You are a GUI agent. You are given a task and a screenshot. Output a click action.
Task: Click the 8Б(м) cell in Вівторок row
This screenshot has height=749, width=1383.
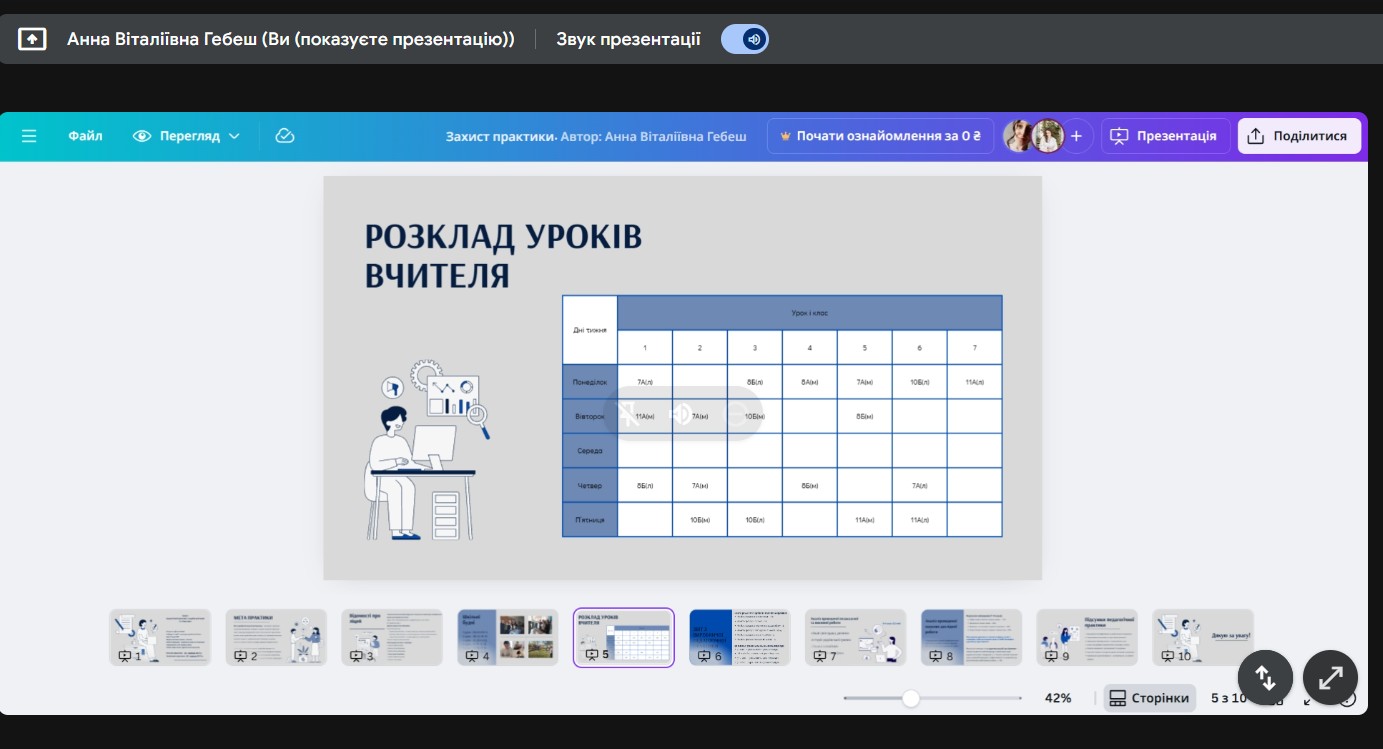click(864, 416)
